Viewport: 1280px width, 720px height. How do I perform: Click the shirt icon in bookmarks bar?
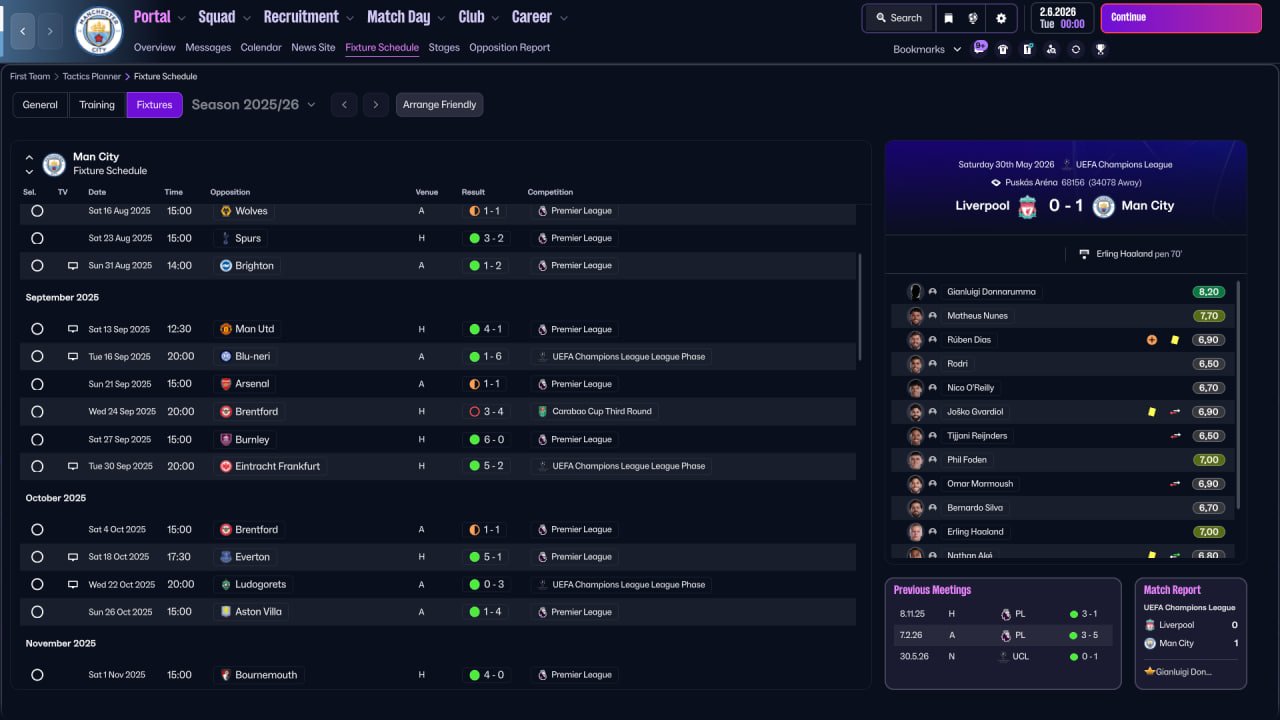pos(1003,49)
